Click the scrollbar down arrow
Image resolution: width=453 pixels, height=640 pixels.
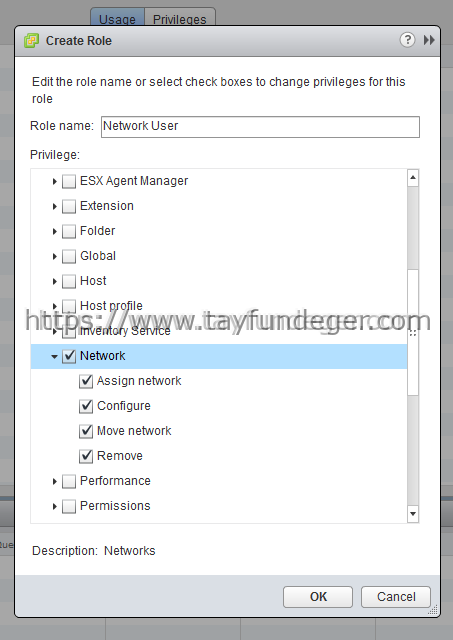[413, 514]
